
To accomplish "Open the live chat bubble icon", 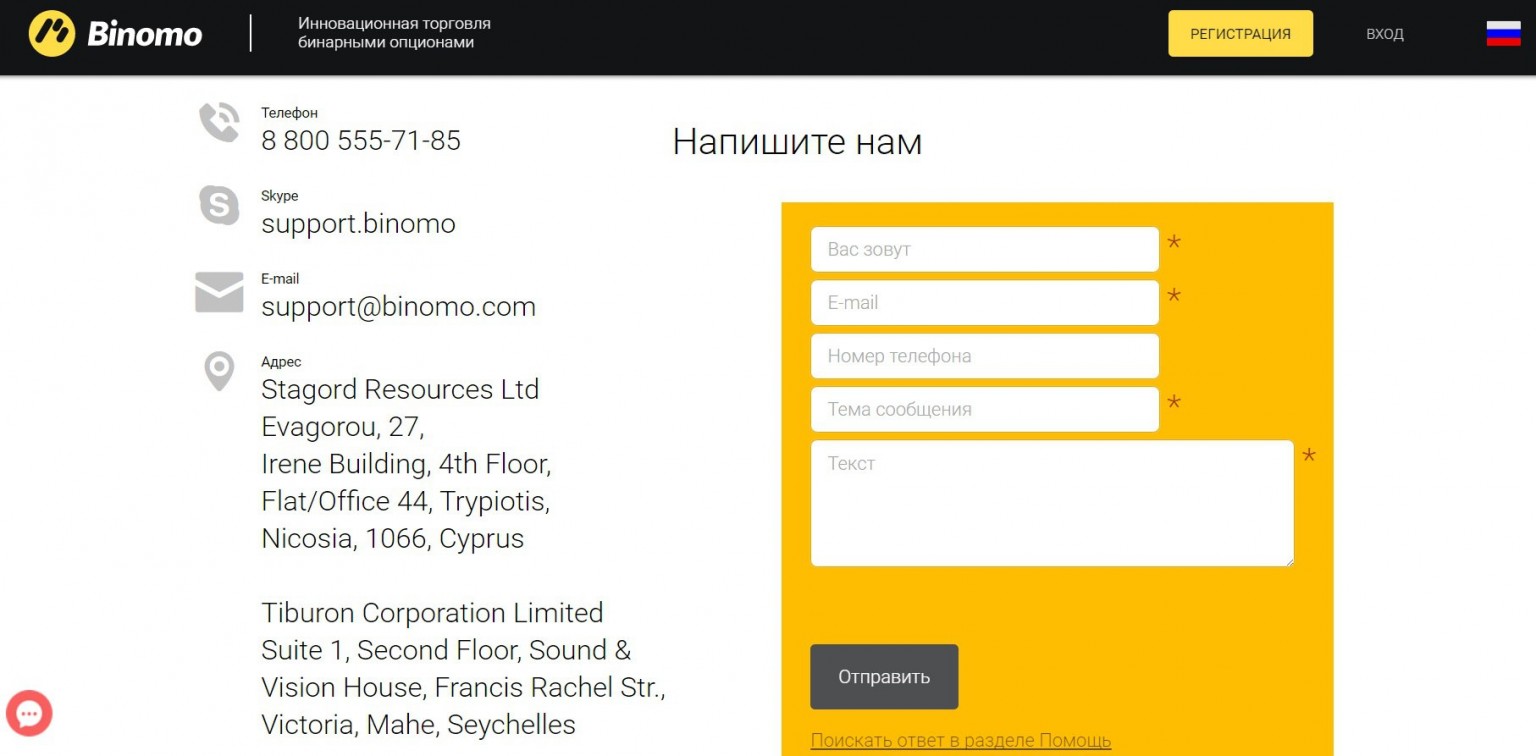I will coord(29,714).
